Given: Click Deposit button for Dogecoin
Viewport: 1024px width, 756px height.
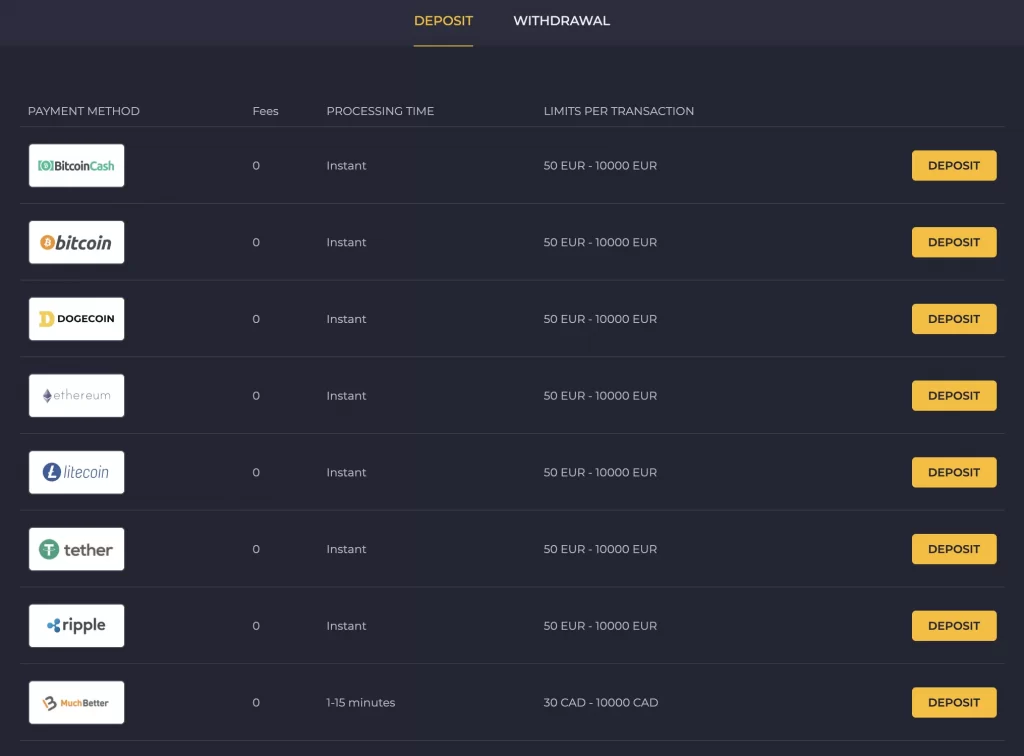Looking at the screenshot, I should click(954, 319).
